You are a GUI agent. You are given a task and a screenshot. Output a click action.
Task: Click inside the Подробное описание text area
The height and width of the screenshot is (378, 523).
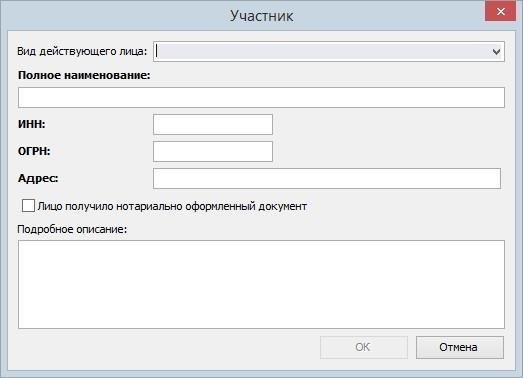click(x=261, y=284)
